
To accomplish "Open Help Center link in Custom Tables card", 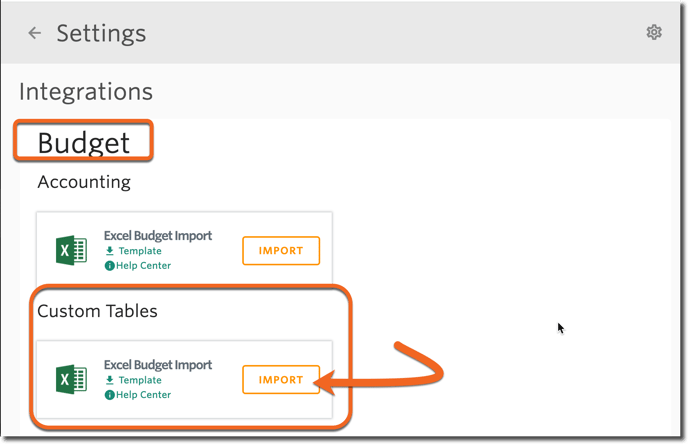I will tap(143, 394).
